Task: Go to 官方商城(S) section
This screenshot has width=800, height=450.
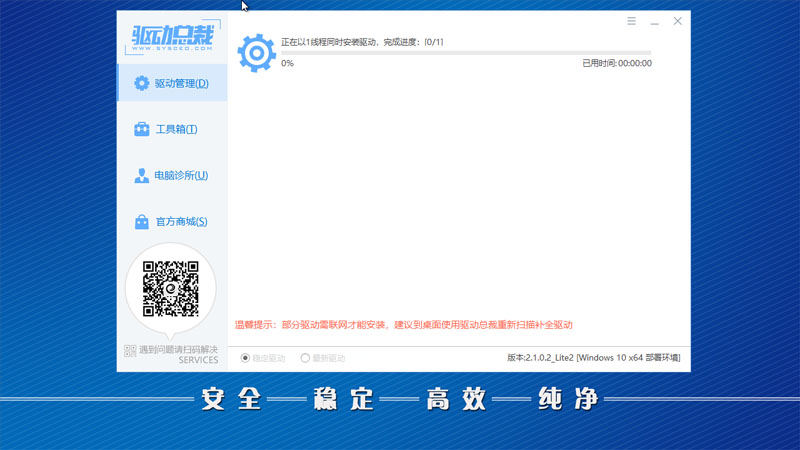Action: point(172,221)
